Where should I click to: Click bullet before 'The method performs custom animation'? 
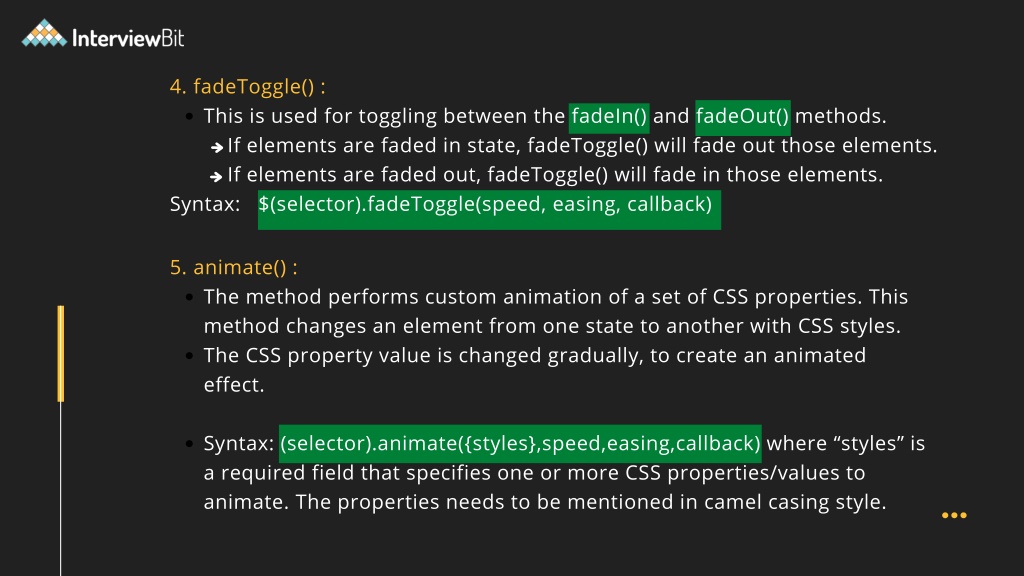[189, 297]
